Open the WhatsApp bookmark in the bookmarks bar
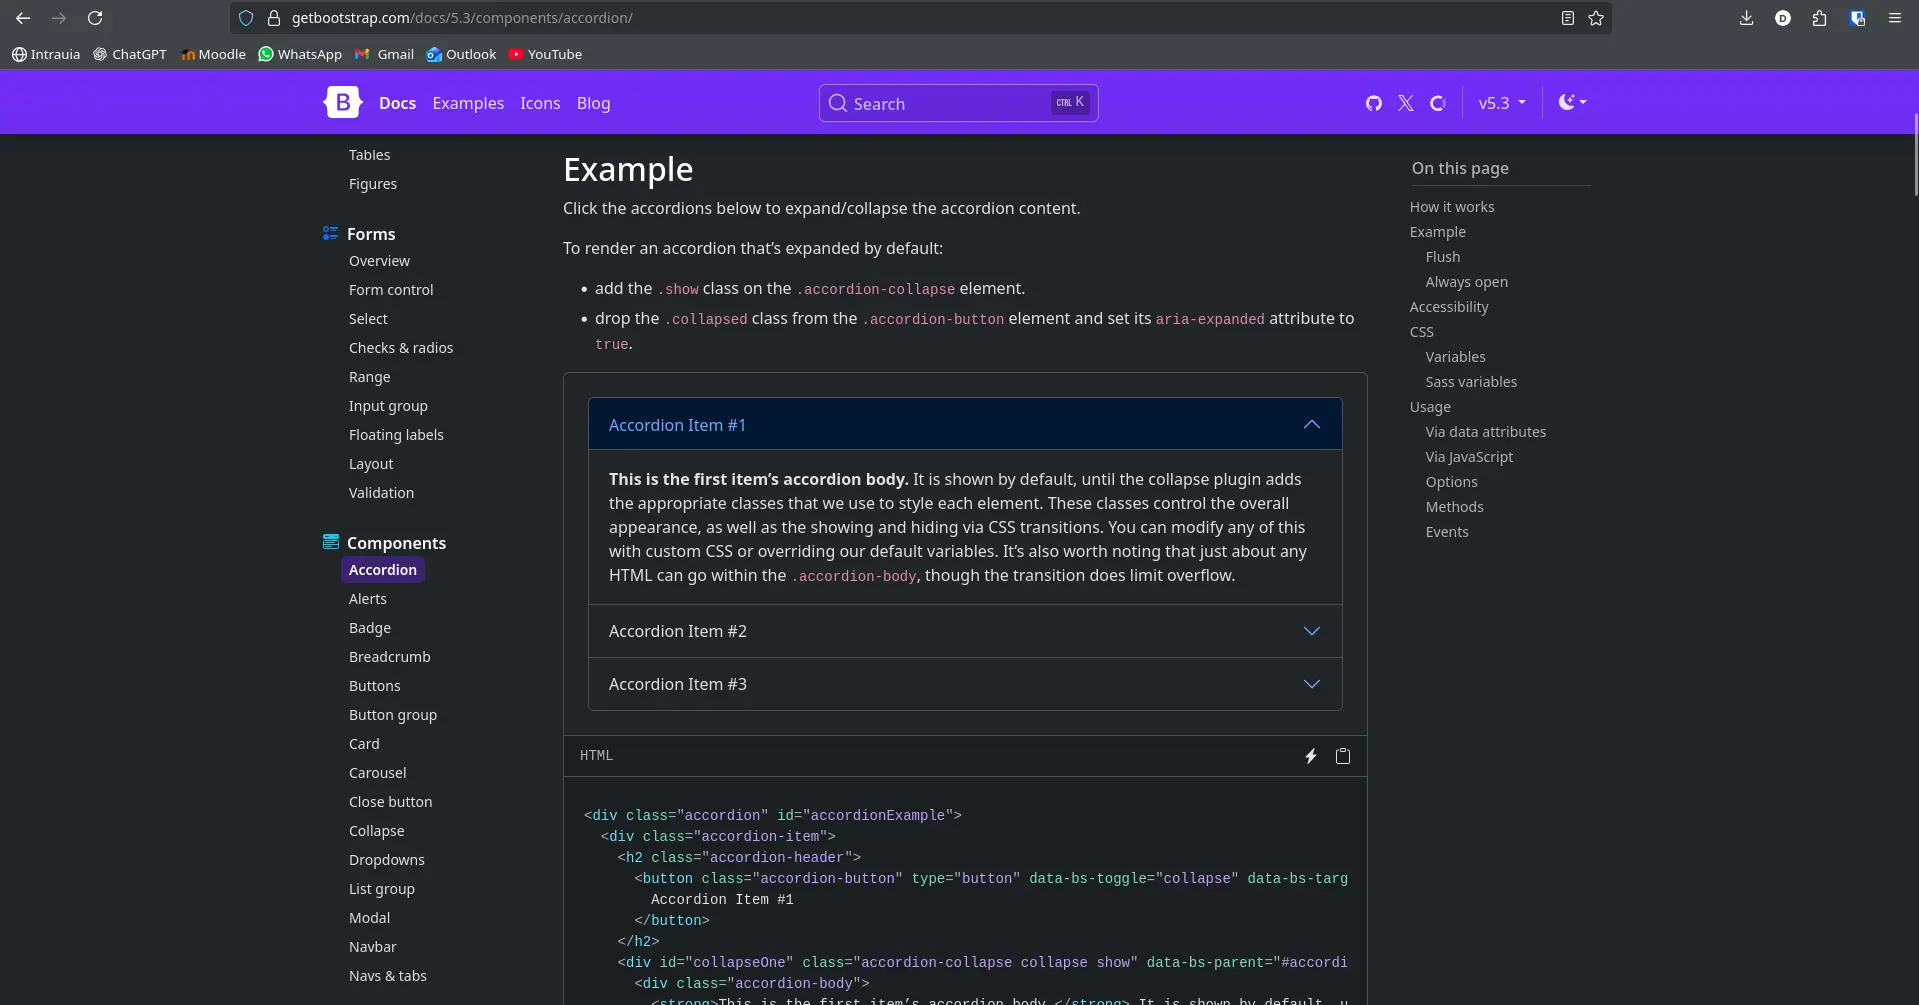This screenshot has height=1005, width=1919. (x=299, y=54)
